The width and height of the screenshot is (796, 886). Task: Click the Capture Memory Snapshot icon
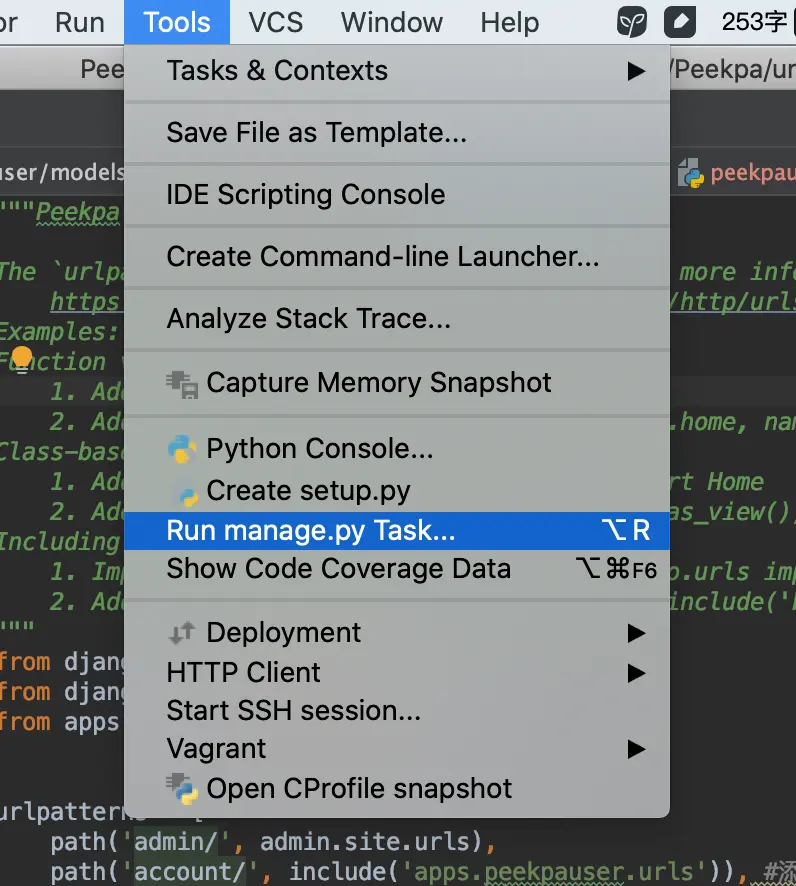click(182, 383)
